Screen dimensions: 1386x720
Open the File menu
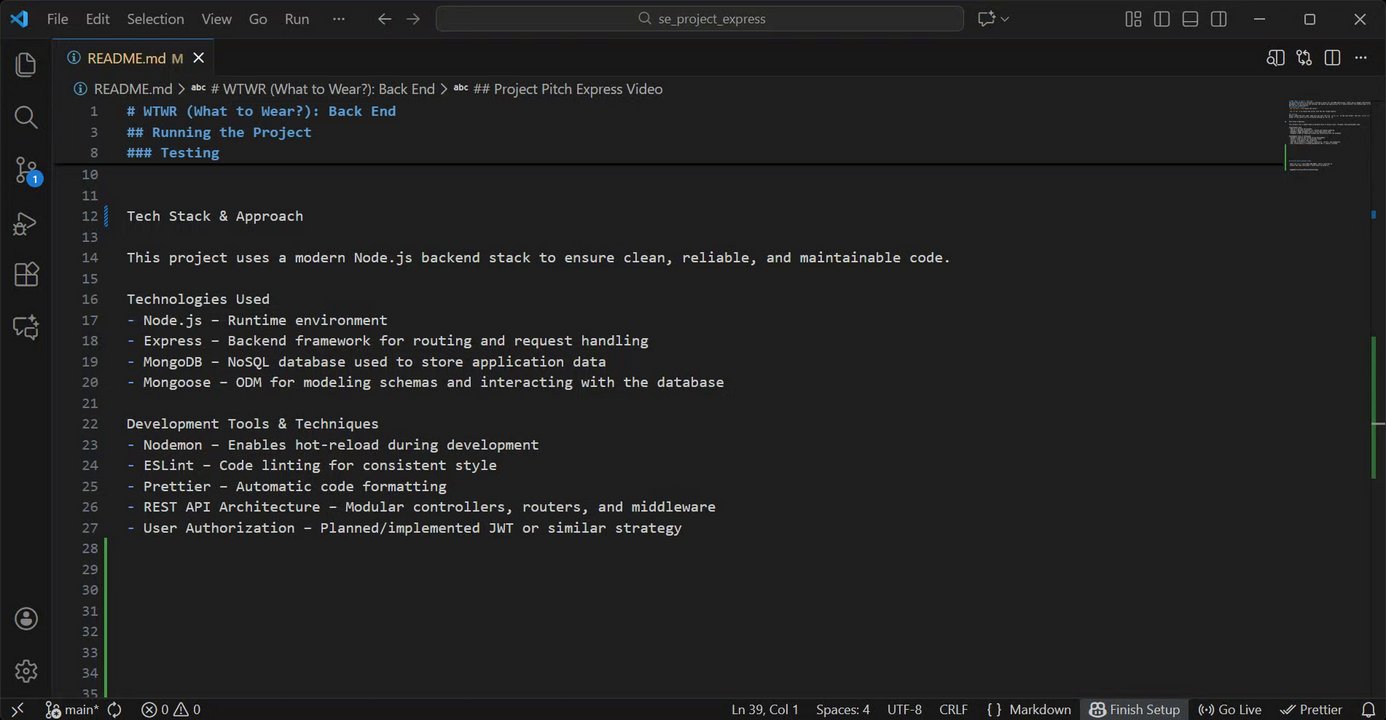[57, 19]
